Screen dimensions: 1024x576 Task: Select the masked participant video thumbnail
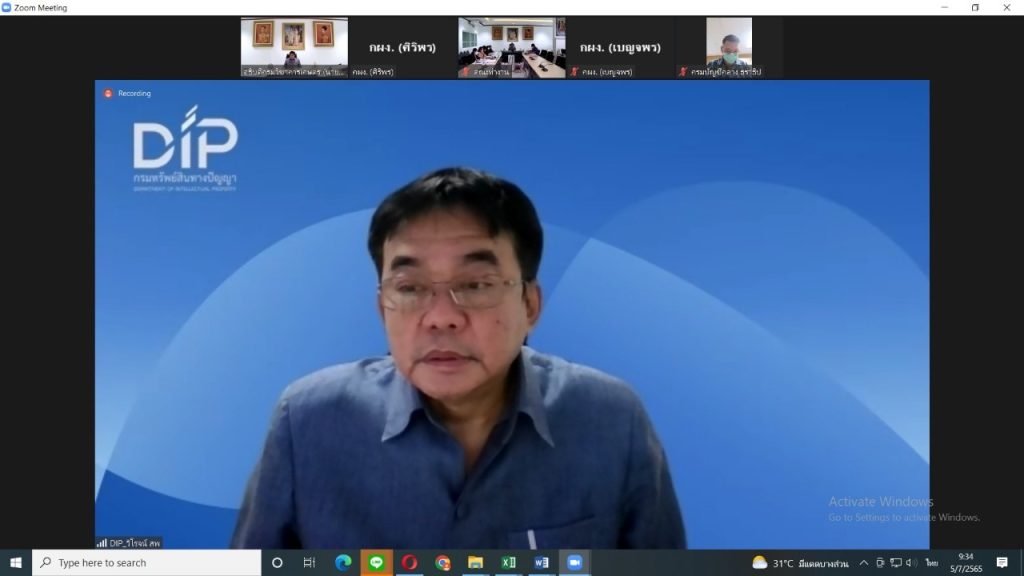(x=729, y=48)
